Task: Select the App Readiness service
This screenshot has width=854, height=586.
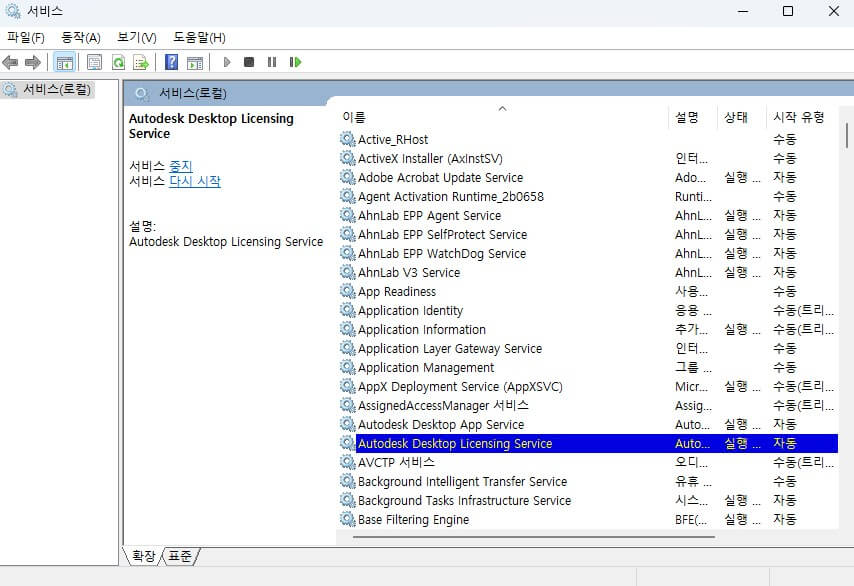Action: (588, 291)
